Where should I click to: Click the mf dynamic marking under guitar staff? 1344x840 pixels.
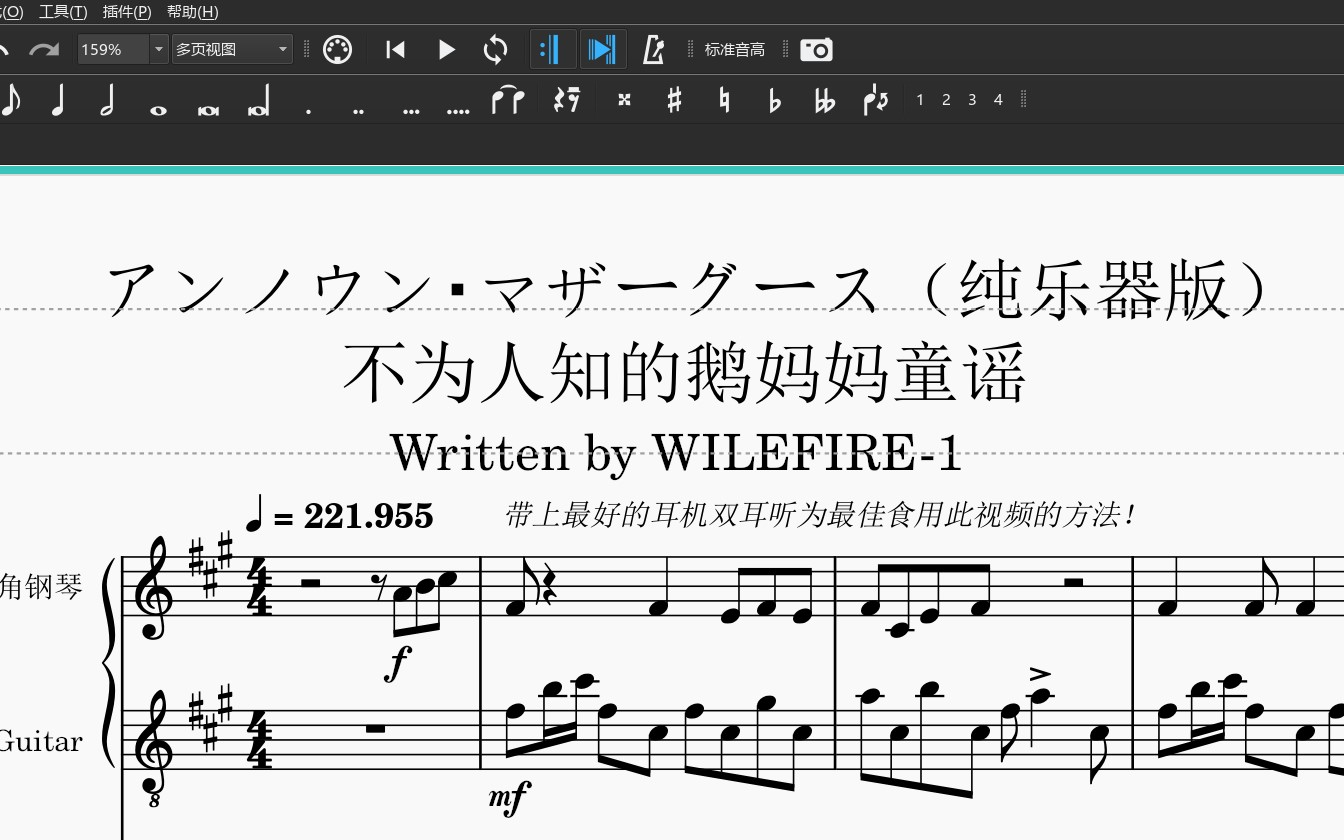(x=510, y=797)
